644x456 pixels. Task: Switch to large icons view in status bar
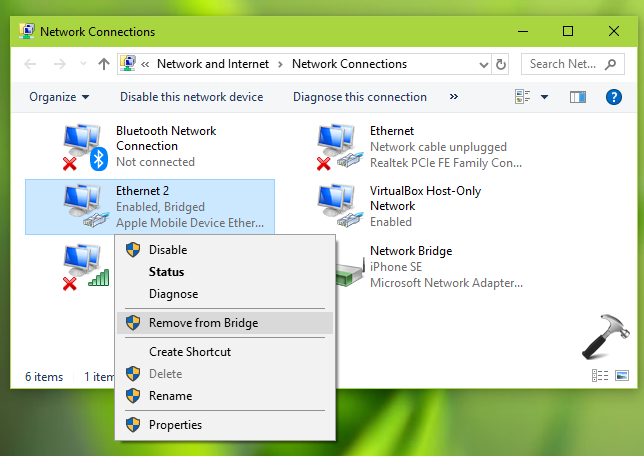tap(621, 376)
